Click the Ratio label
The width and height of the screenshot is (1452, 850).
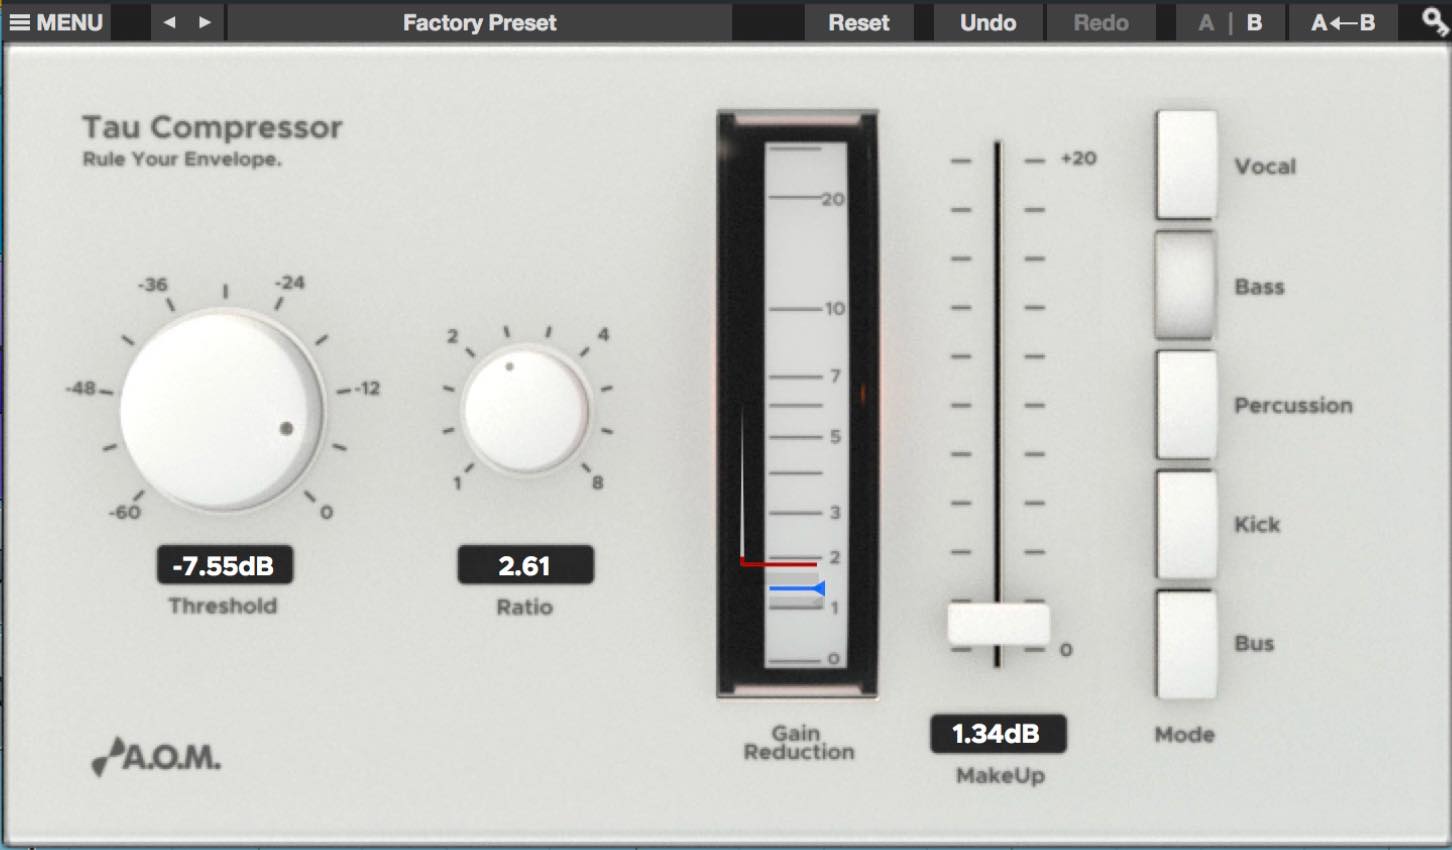click(525, 606)
